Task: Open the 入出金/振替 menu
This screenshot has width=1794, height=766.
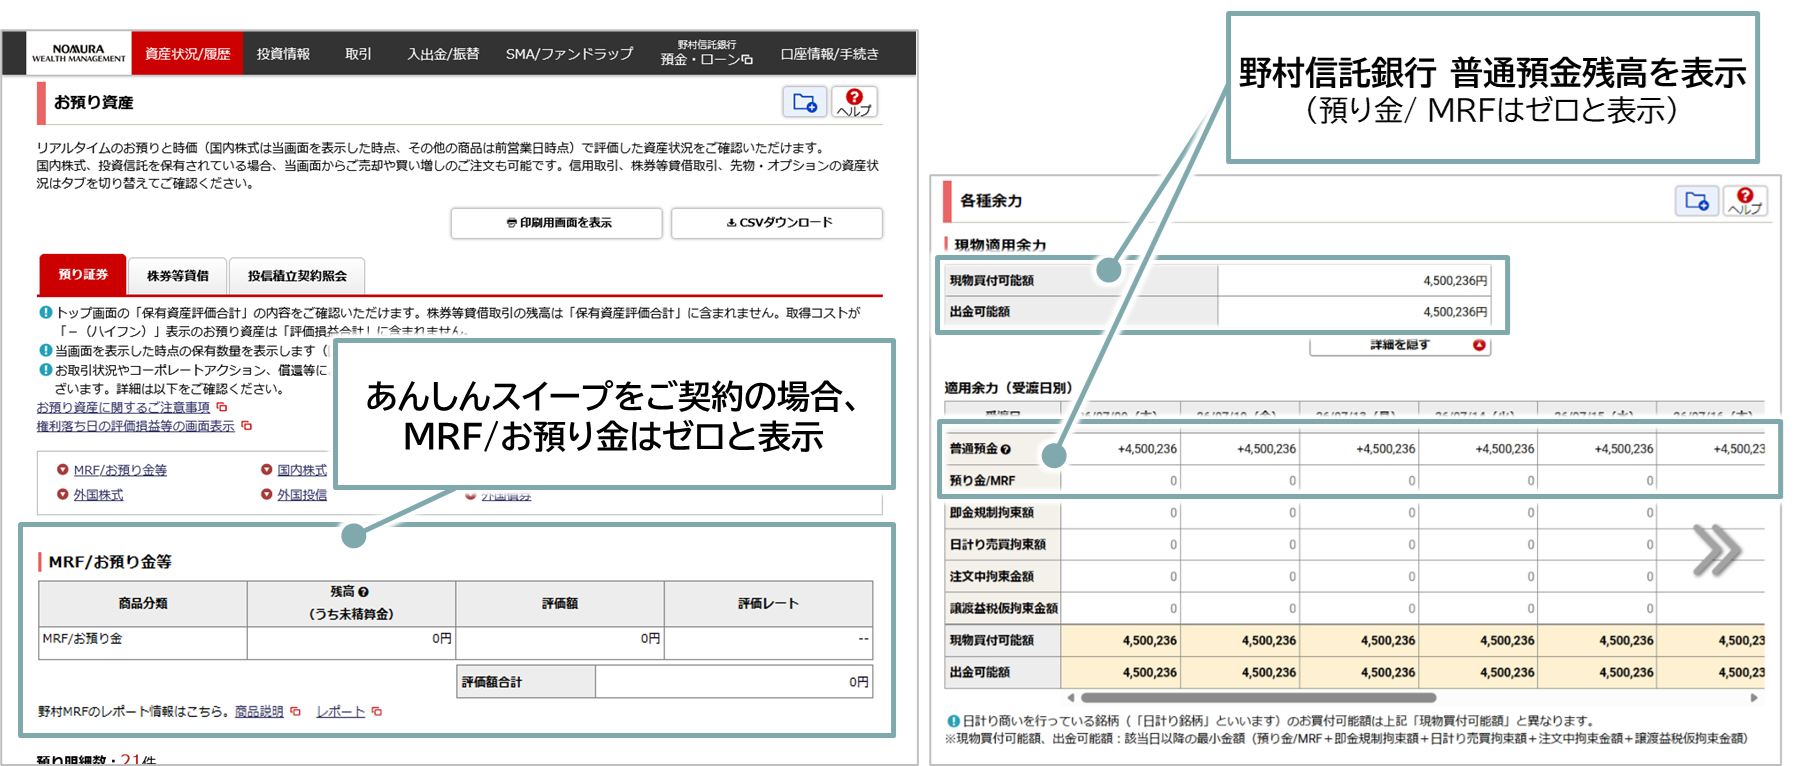Action: point(443,54)
